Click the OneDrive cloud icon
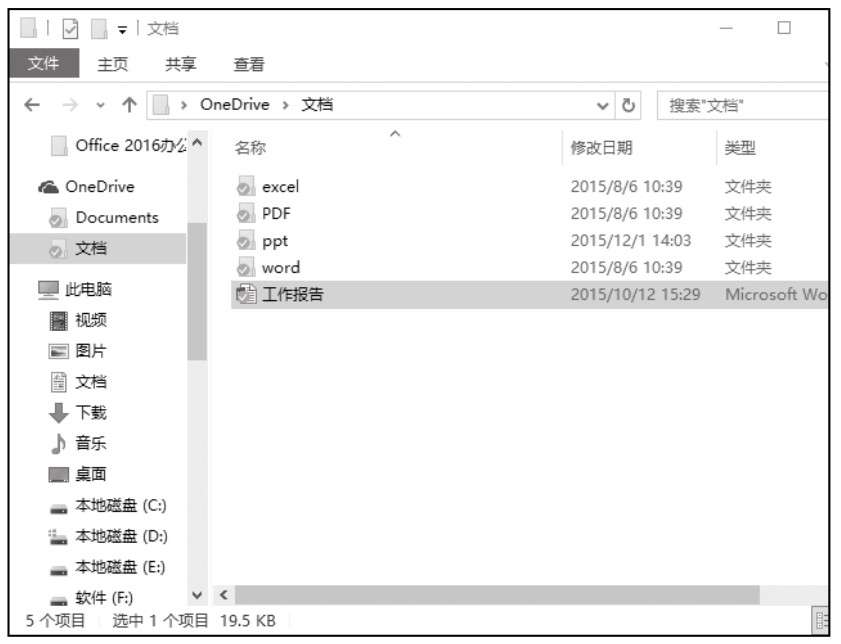This screenshot has width=841, height=644. point(48,187)
